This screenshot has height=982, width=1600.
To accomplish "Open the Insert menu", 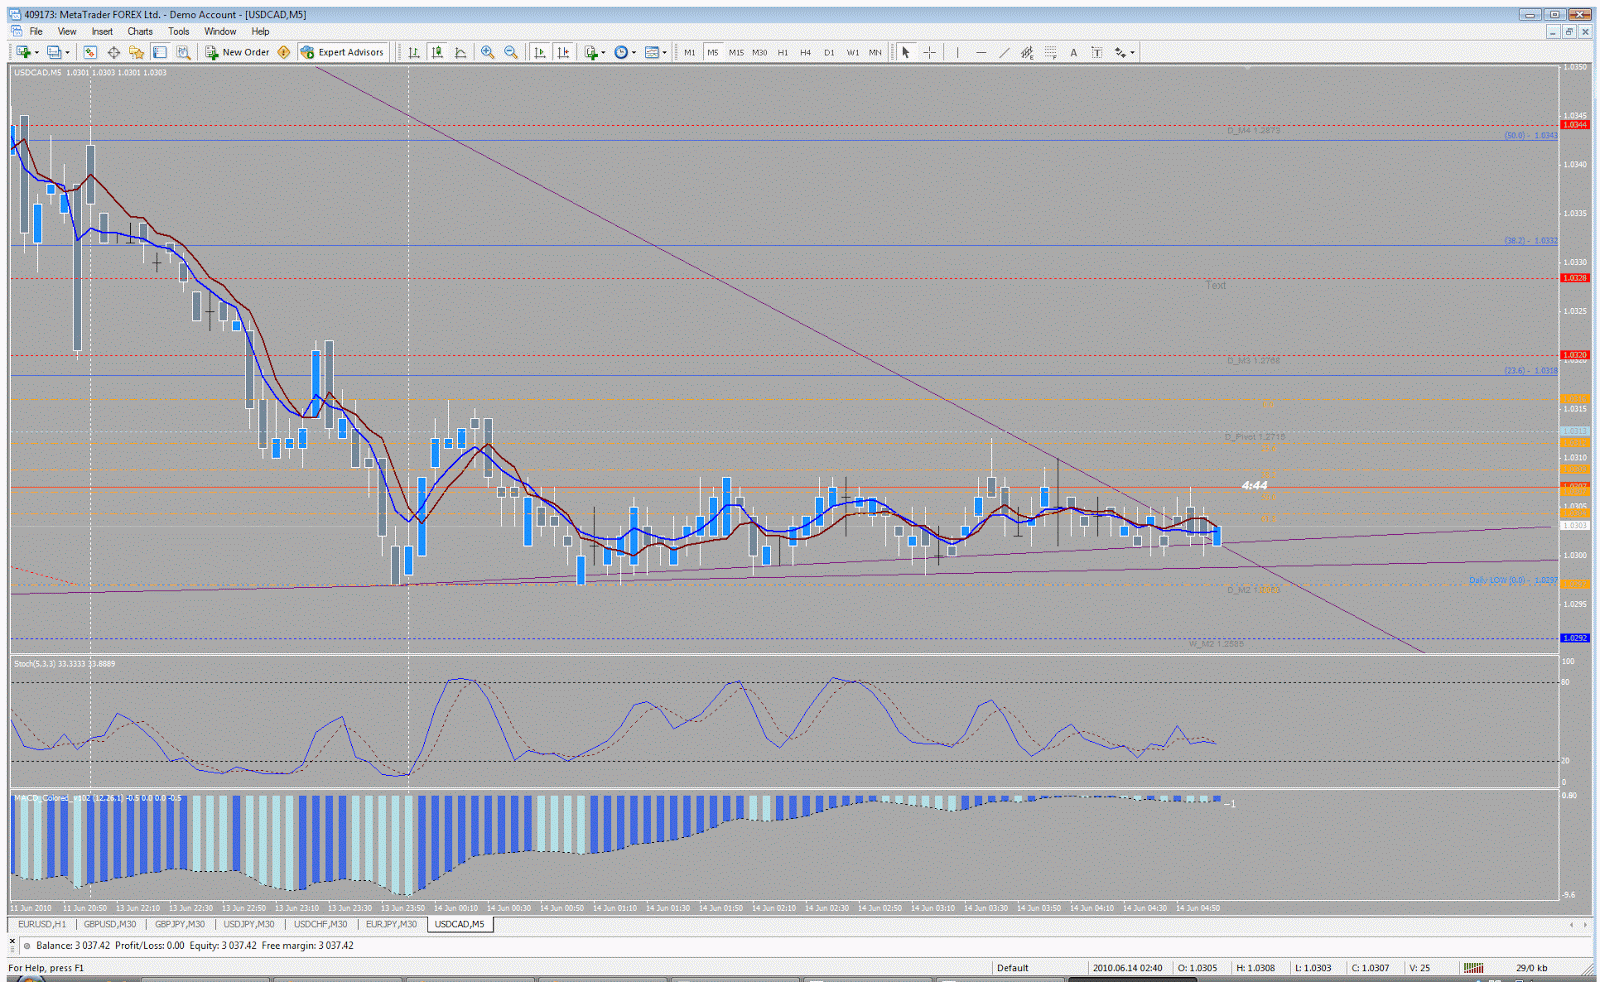I will tap(102, 31).
